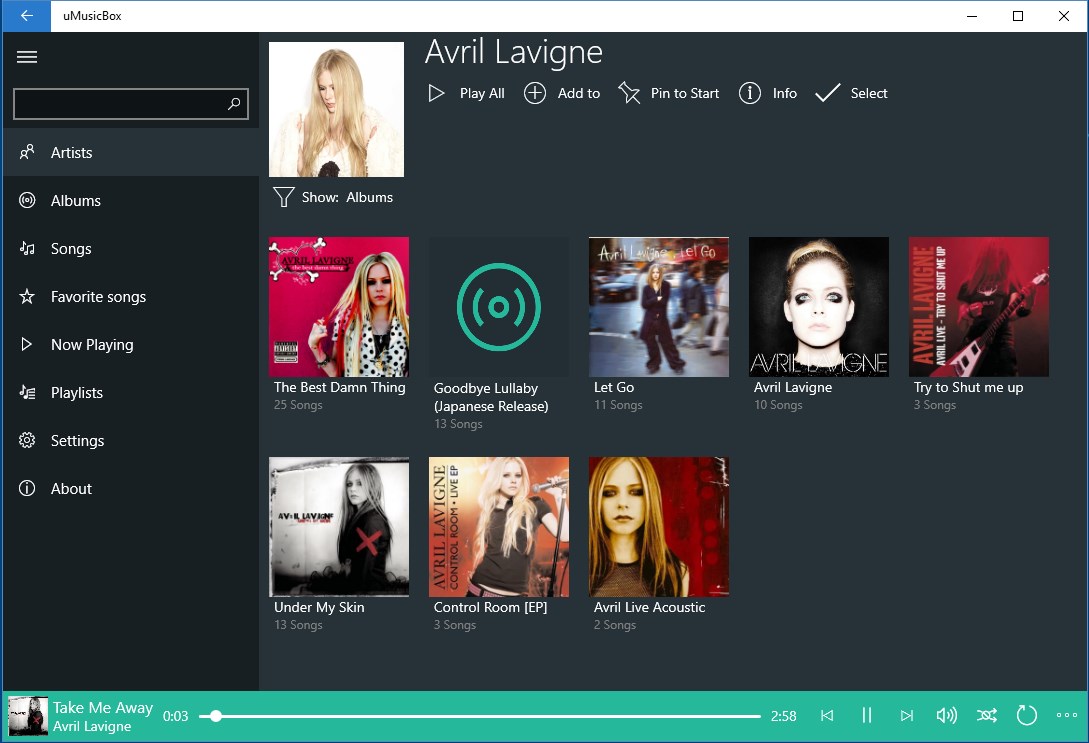
Task: Click the Show filter funnel icon
Action: (x=283, y=197)
